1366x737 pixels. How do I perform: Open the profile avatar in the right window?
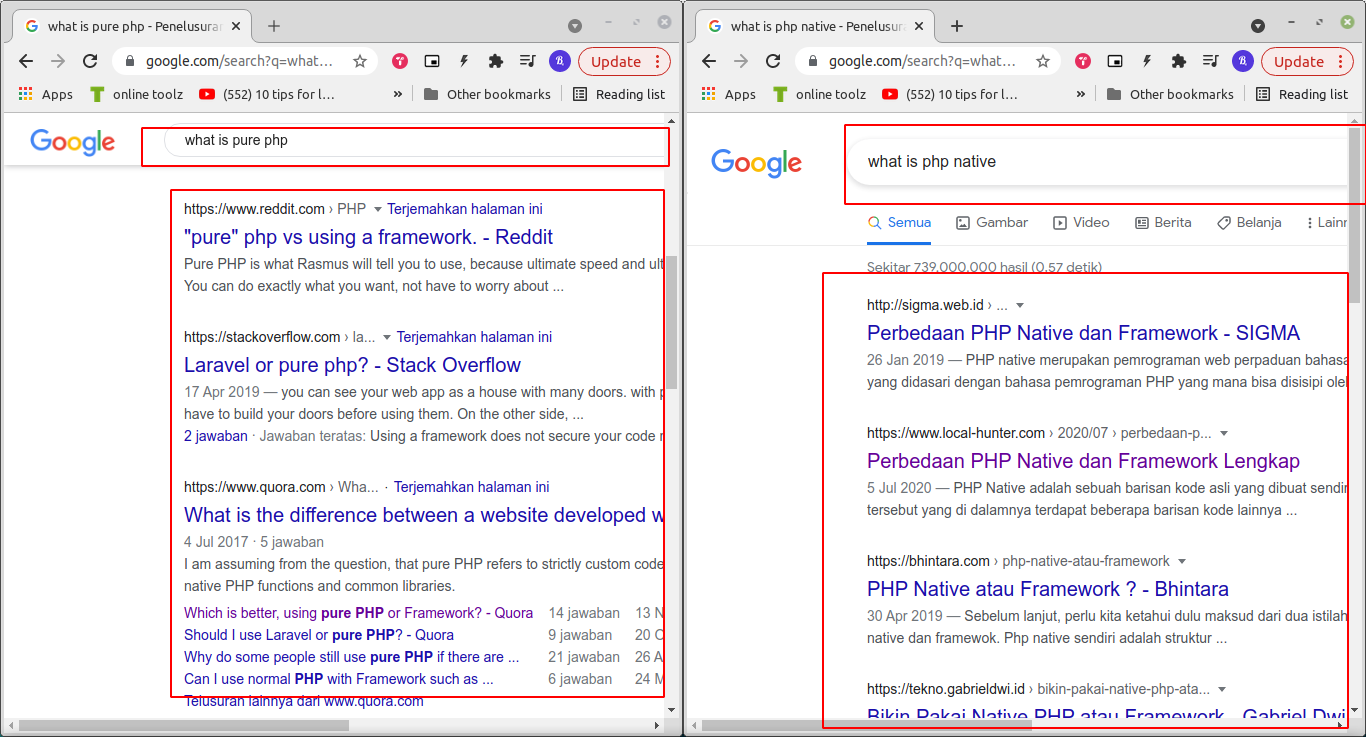(1242, 61)
